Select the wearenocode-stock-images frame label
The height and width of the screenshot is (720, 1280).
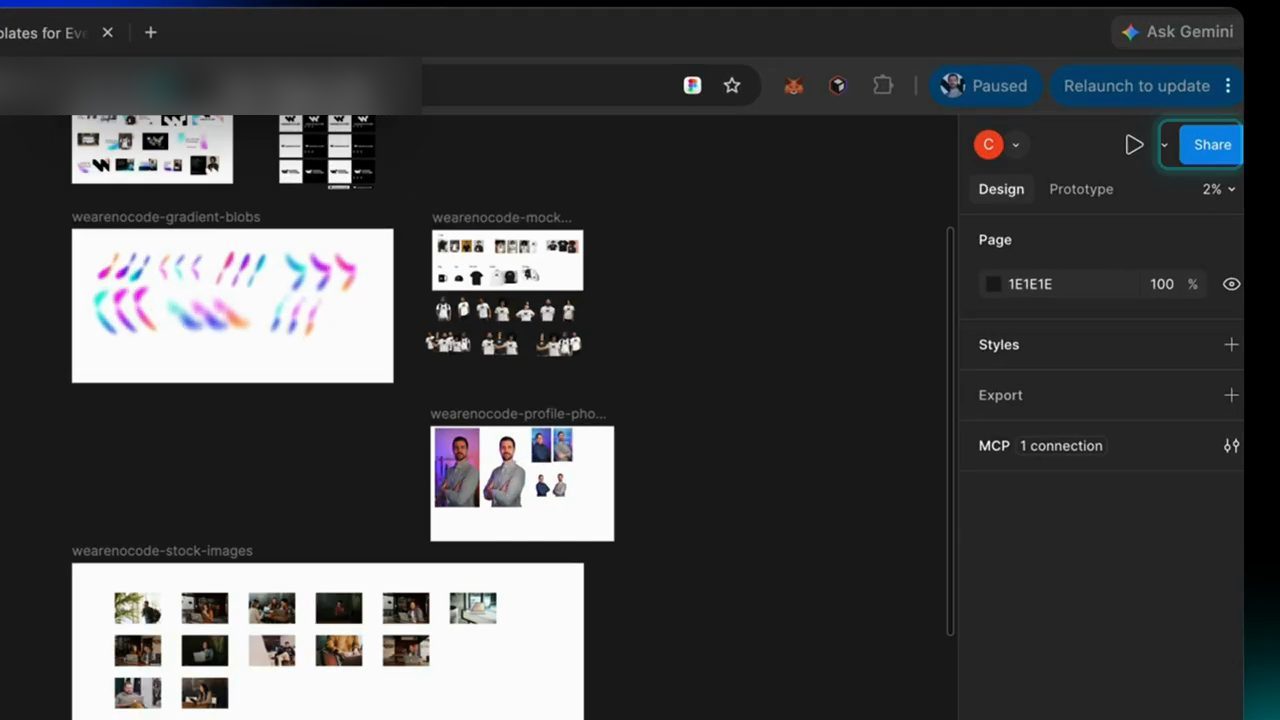(x=162, y=551)
